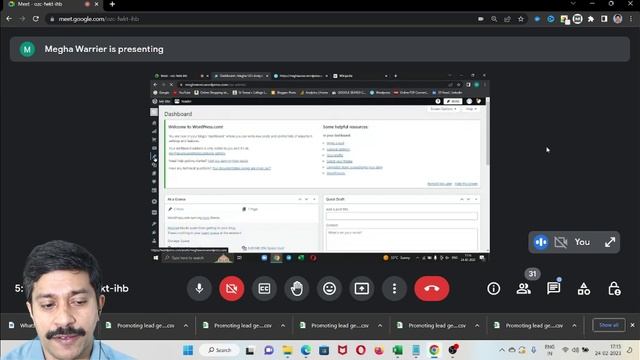
Task: Open the emoji reactions button
Action: pos(329,289)
